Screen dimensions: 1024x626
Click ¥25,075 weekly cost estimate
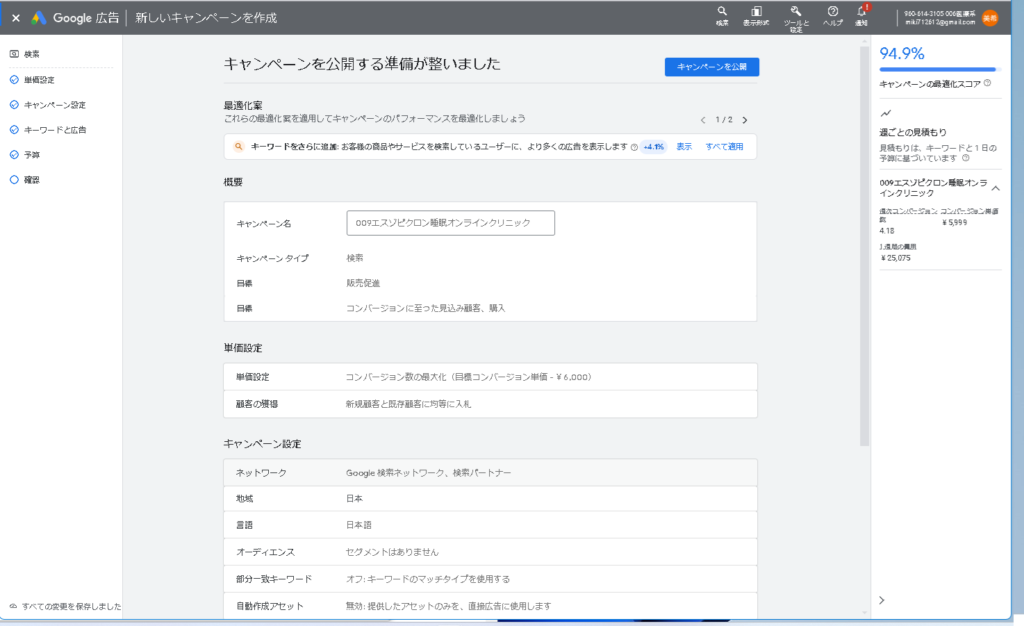click(x=895, y=258)
